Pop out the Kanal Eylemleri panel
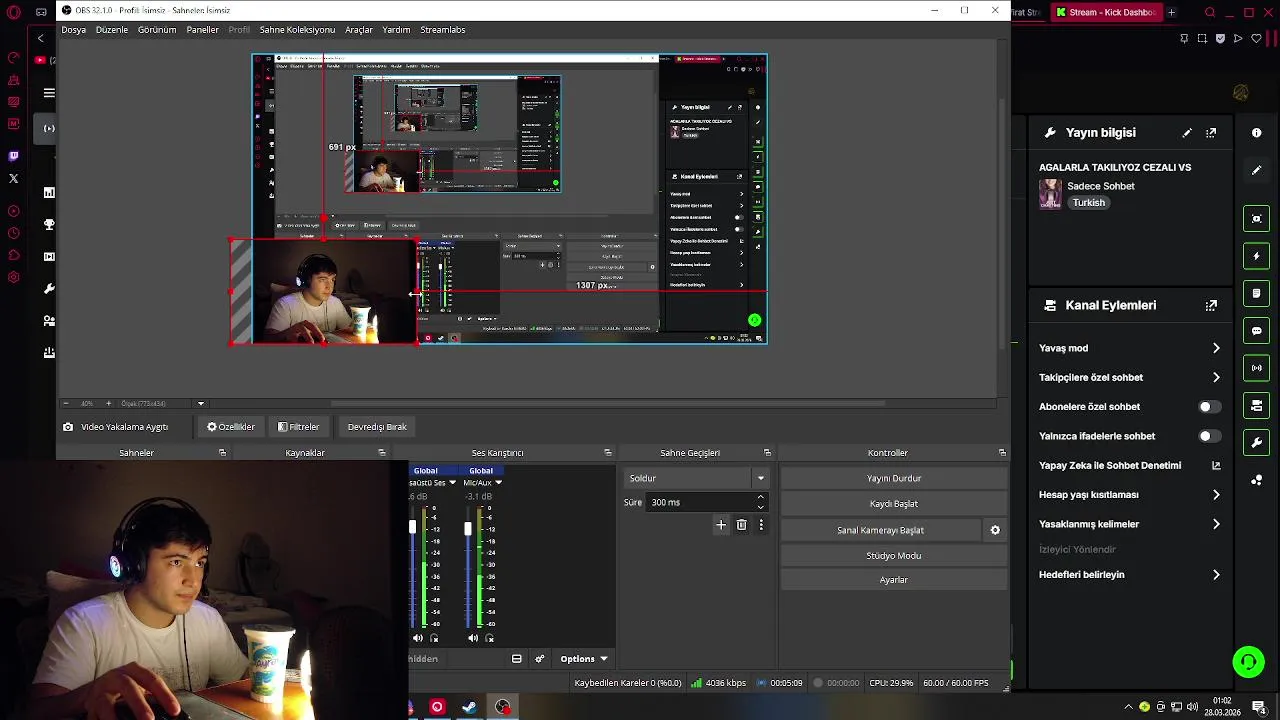 point(1211,305)
